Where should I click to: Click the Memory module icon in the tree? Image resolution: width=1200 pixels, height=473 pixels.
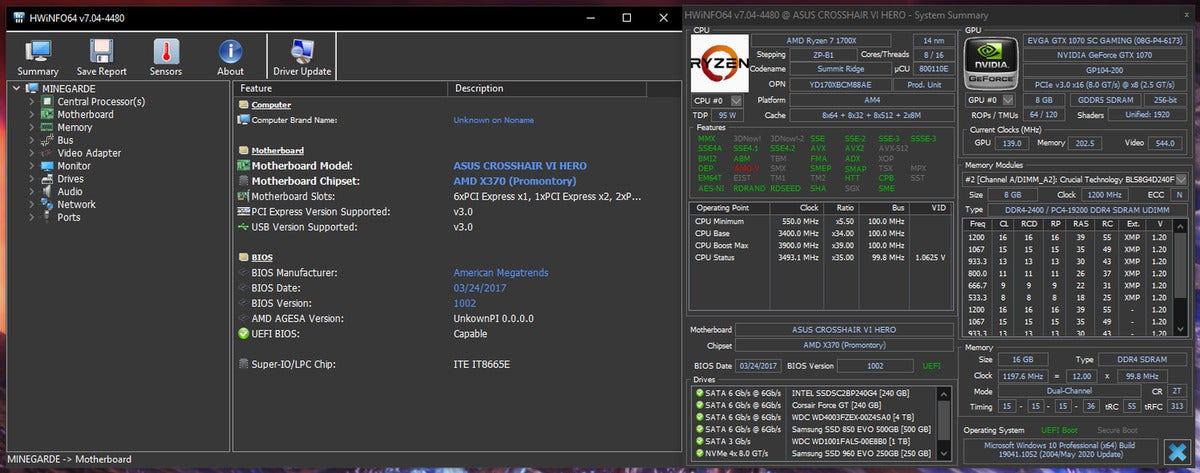[x=47, y=127]
